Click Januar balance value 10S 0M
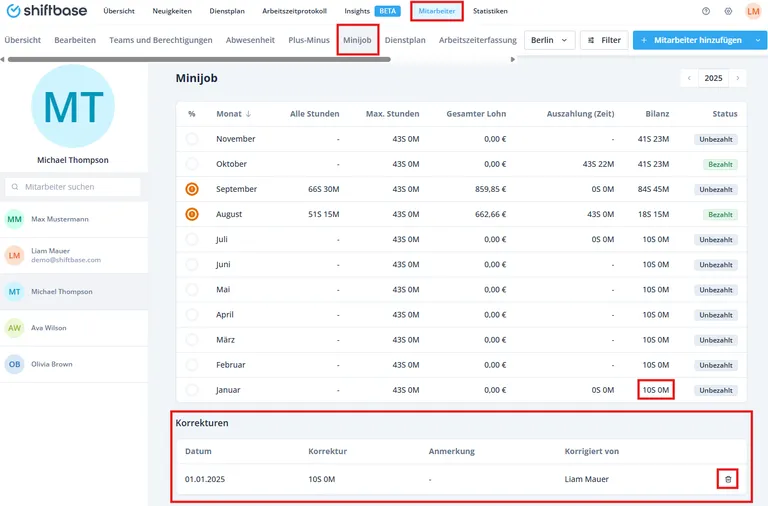This screenshot has width=768, height=506. coord(656,390)
